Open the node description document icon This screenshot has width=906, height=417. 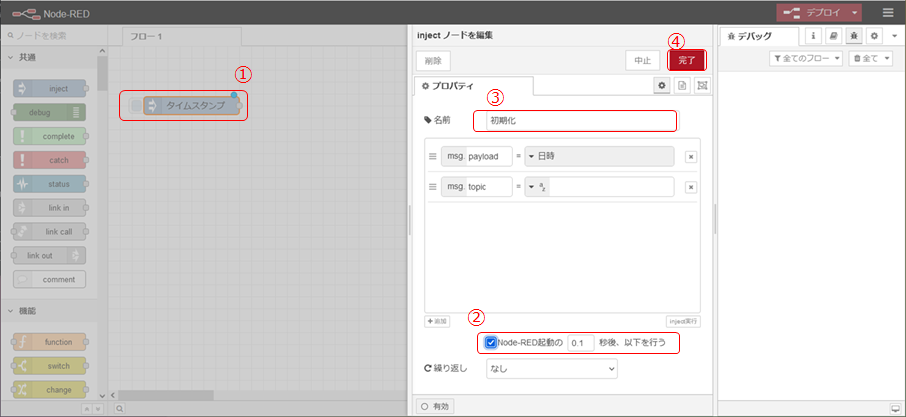682,86
